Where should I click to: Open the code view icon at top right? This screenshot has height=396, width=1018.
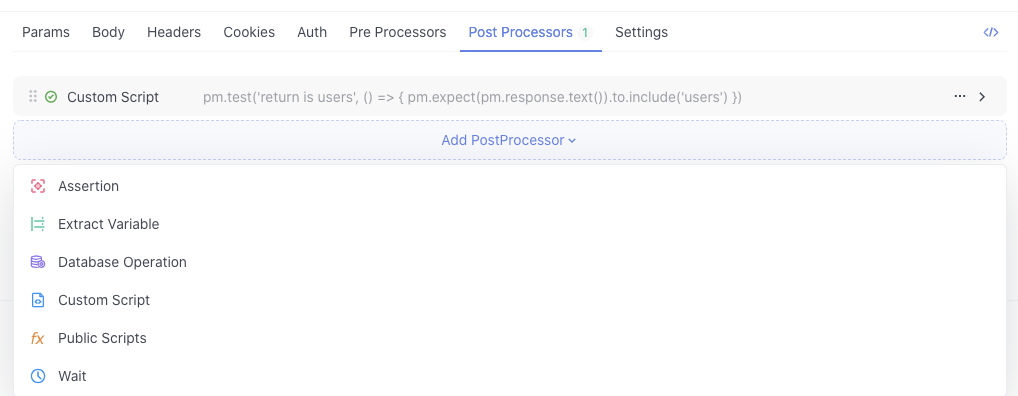point(991,32)
